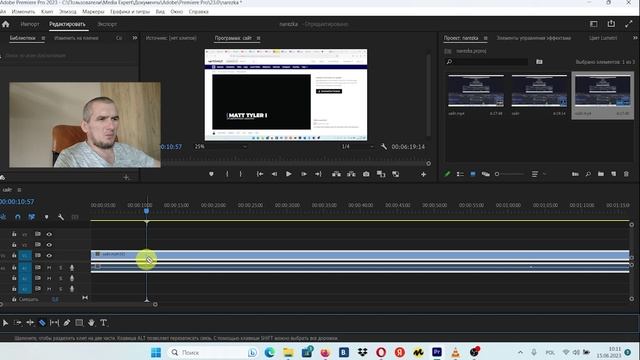This screenshot has height=360, width=640.
Task: Open the 25% zoom level dropdown
Action: (x=220, y=147)
